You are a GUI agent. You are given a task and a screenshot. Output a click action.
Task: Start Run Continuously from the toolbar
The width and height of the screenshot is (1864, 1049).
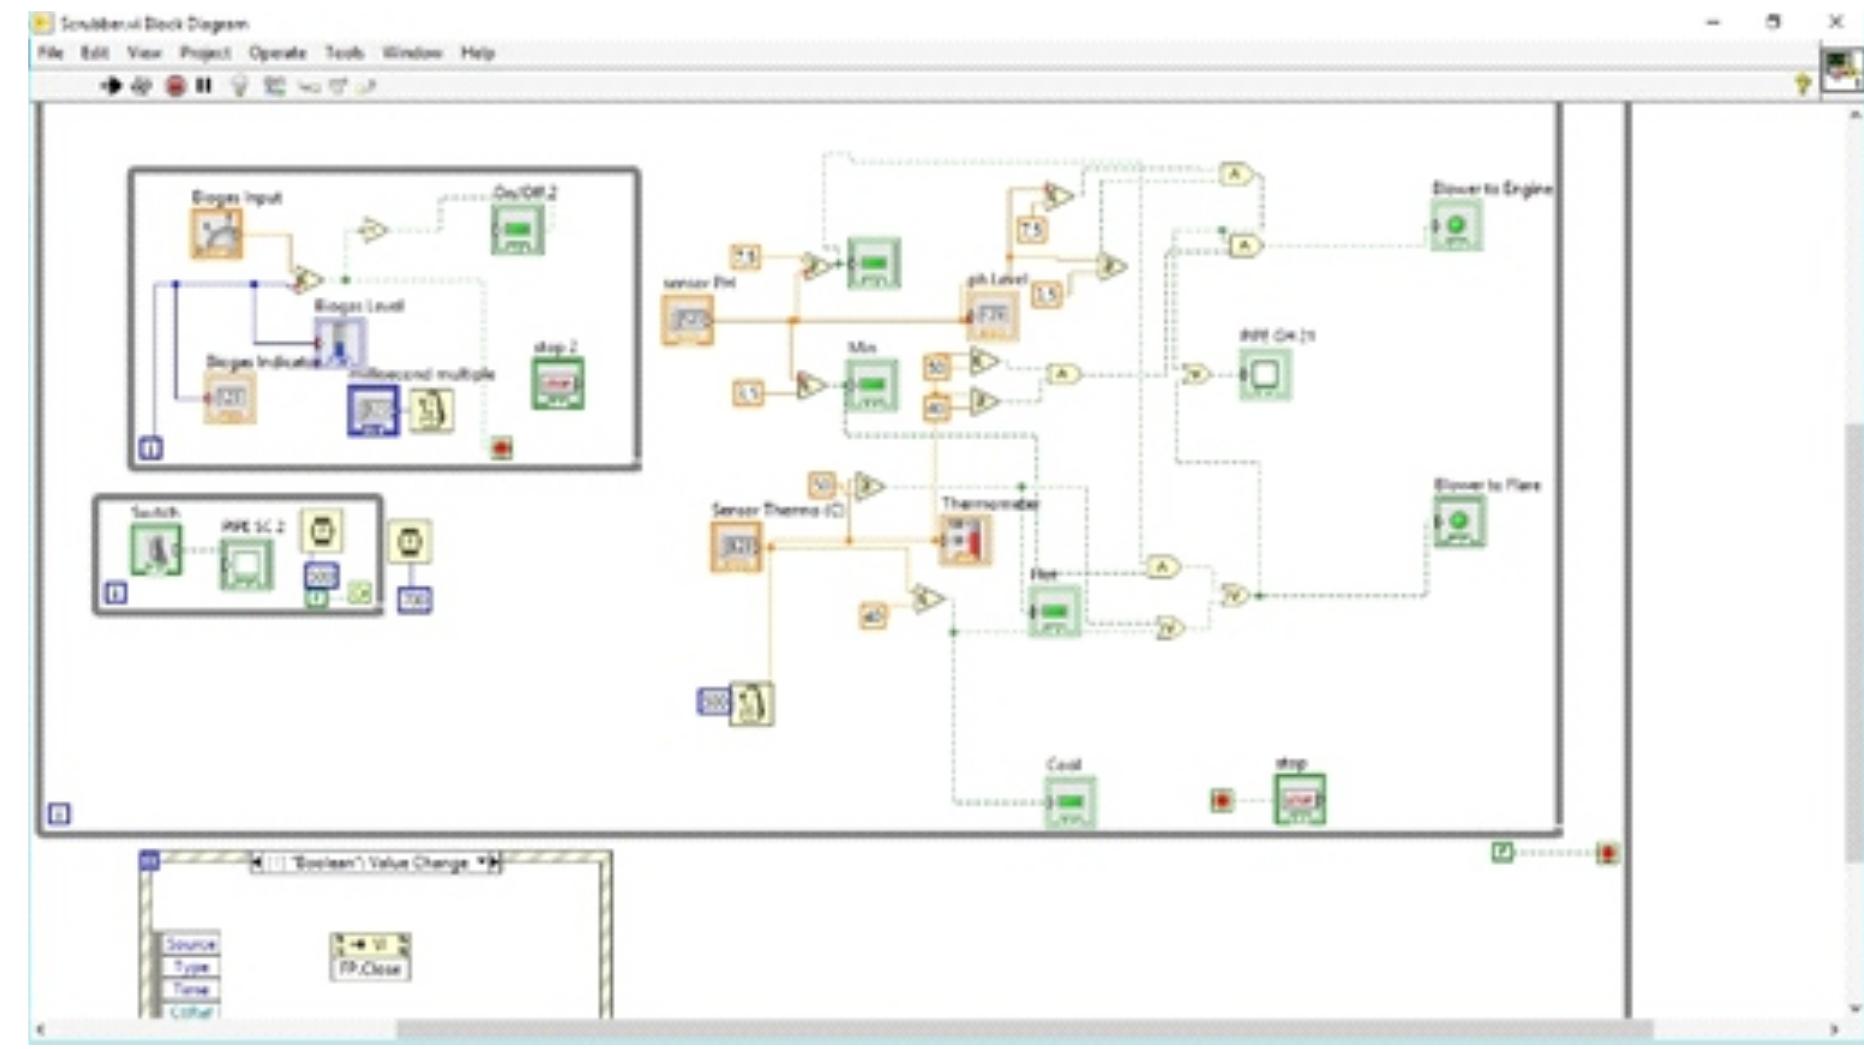[141, 86]
